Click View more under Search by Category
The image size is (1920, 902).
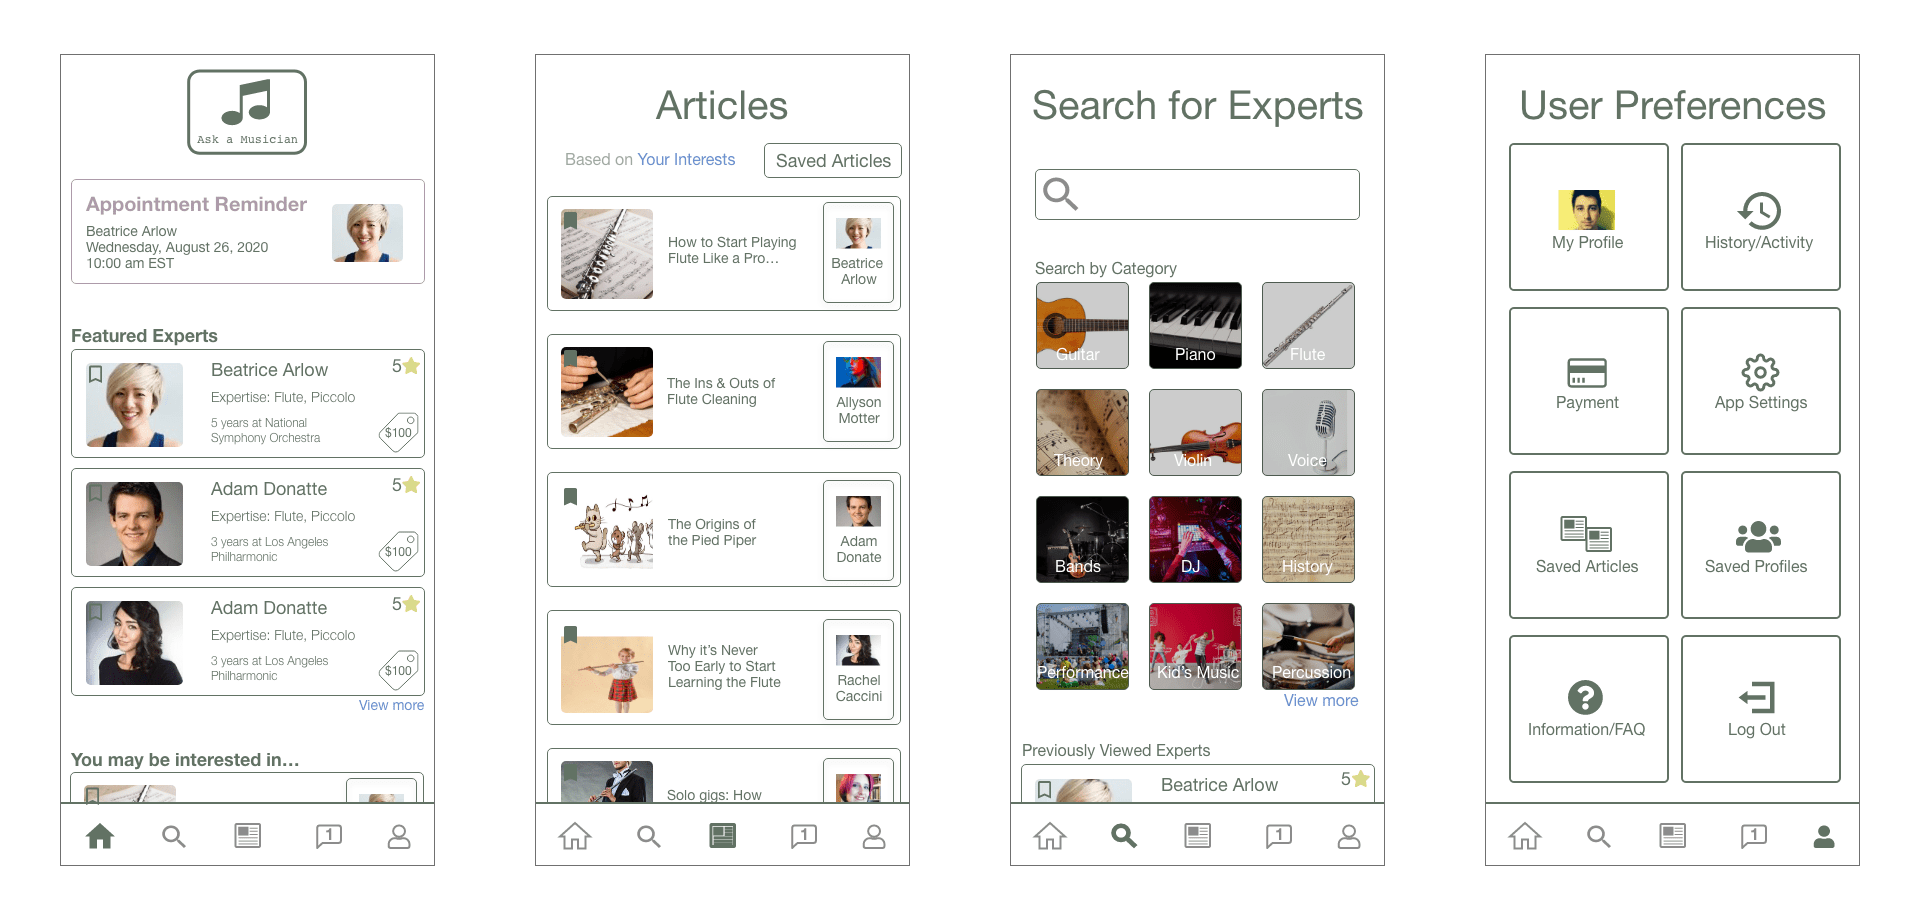(x=1321, y=701)
